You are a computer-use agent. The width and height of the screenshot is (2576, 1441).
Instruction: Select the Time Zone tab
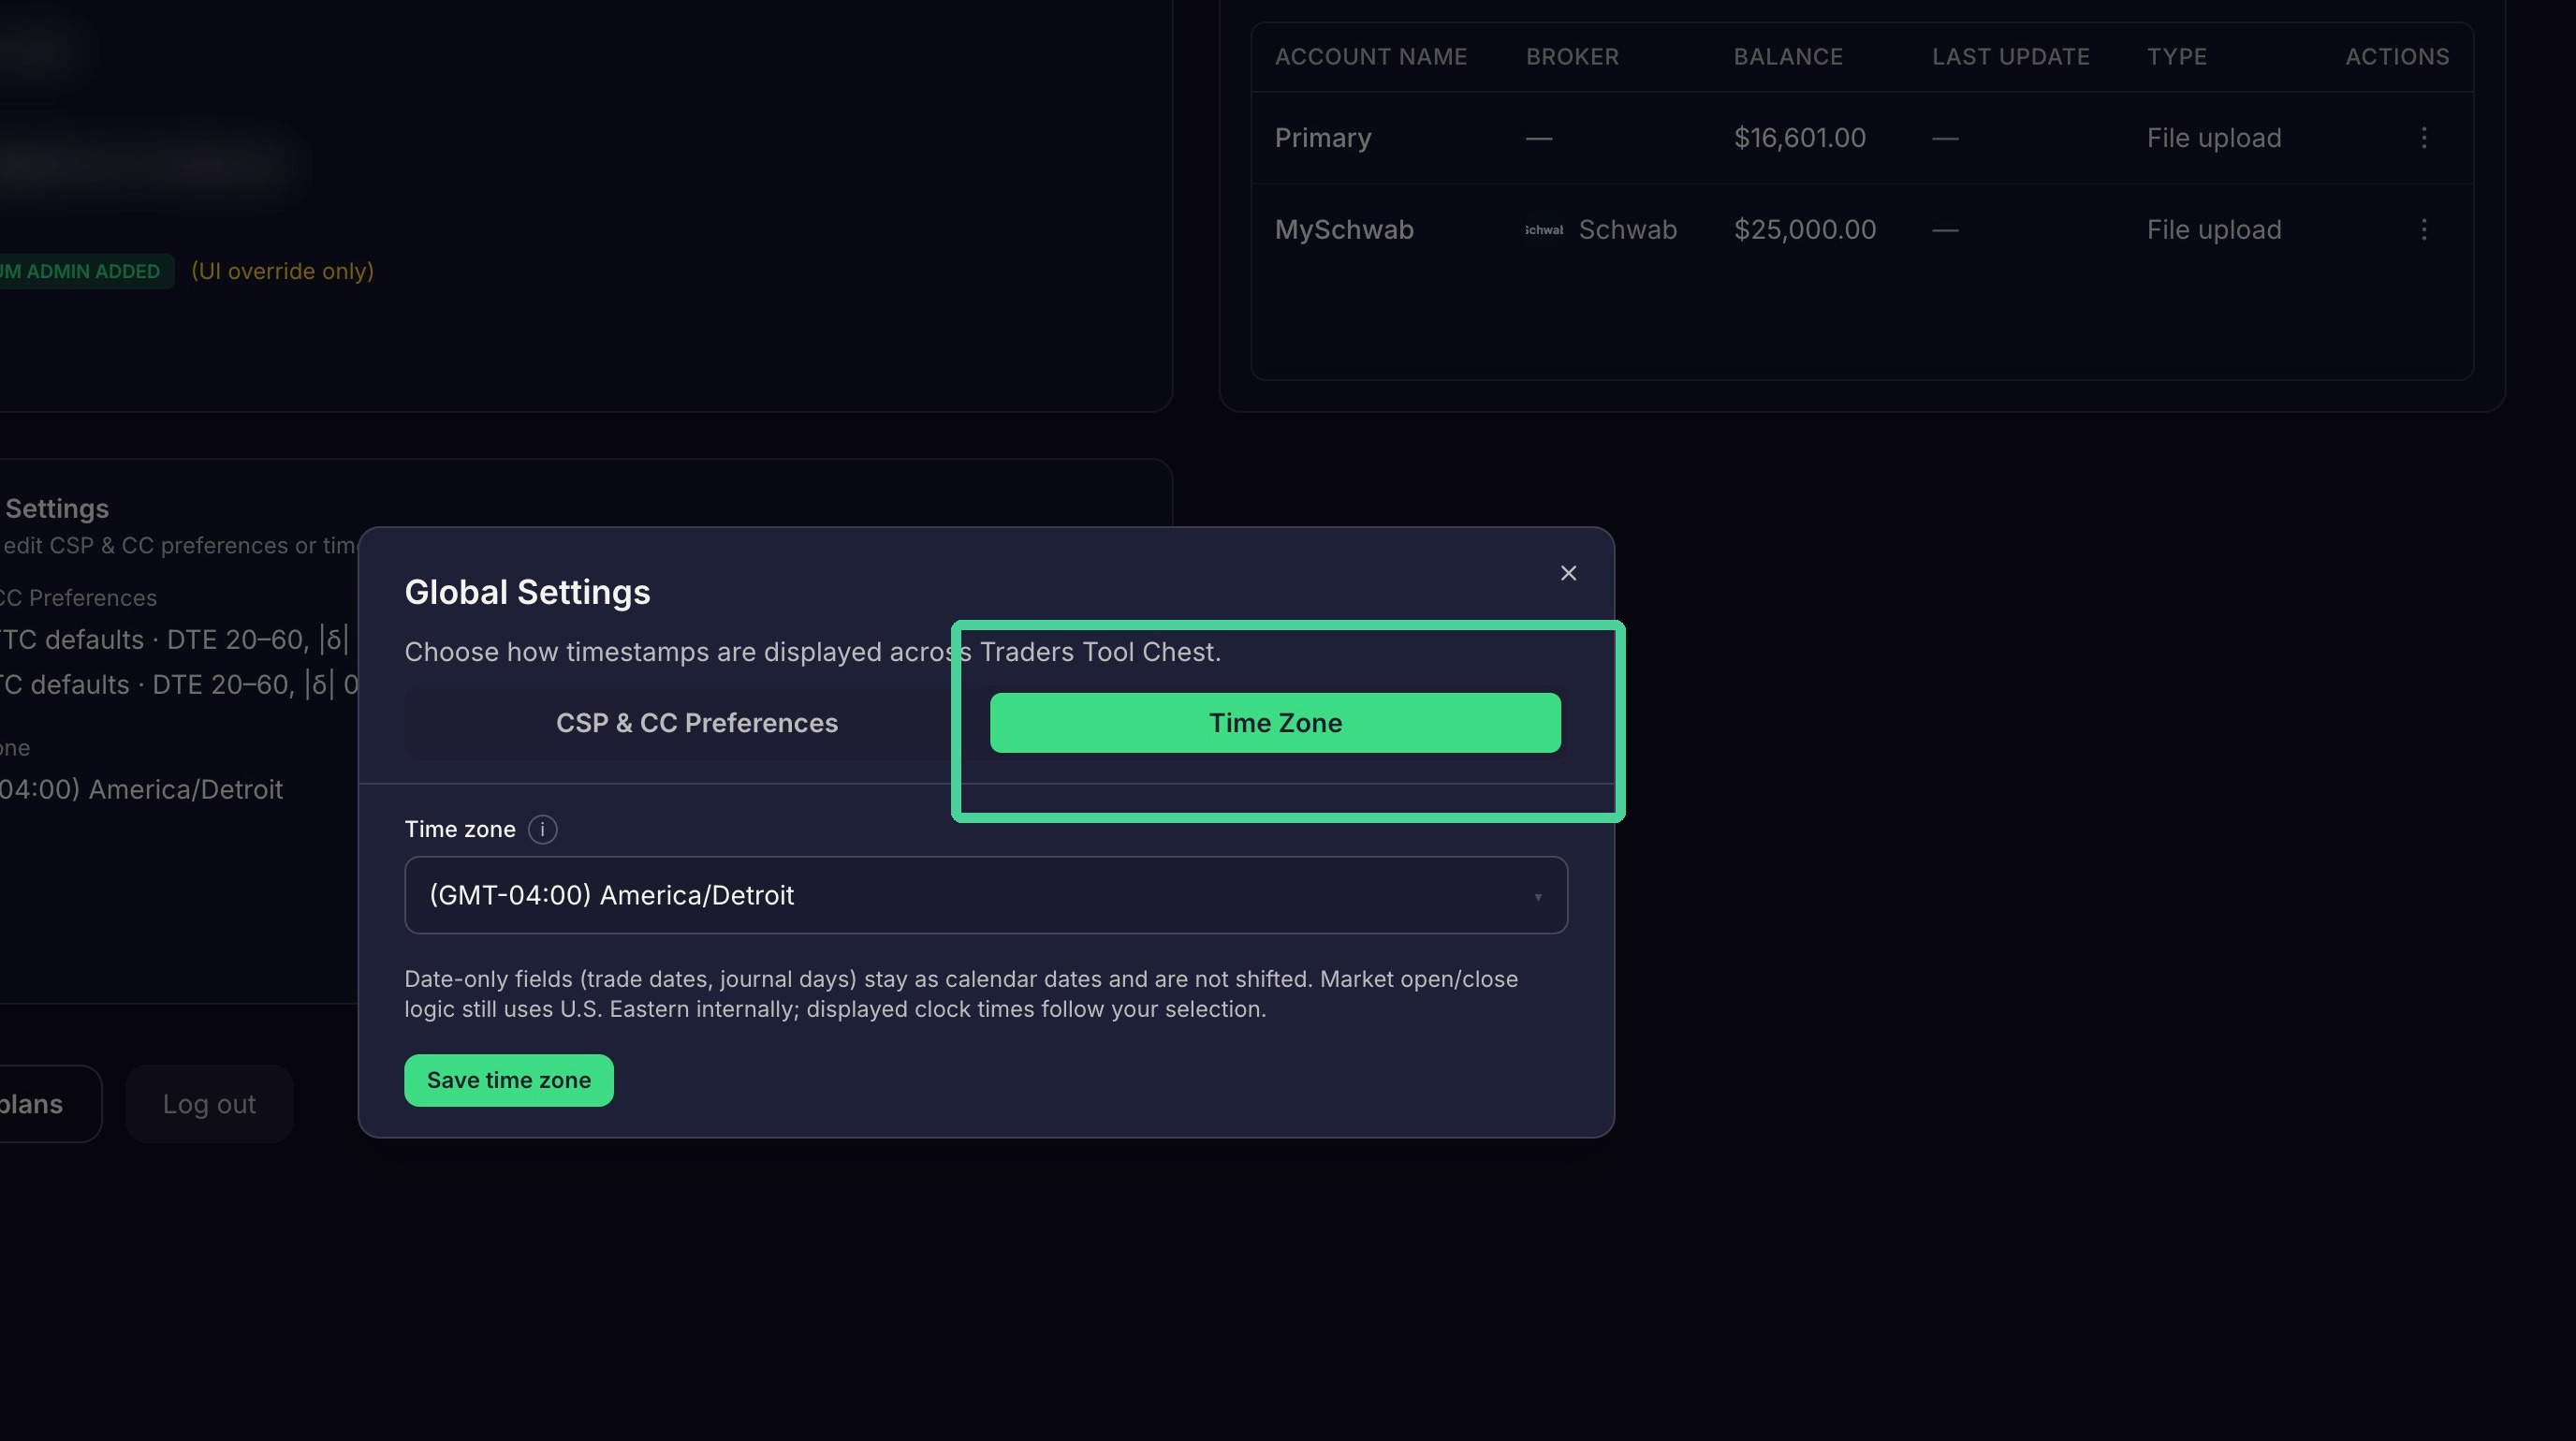point(1275,723)
